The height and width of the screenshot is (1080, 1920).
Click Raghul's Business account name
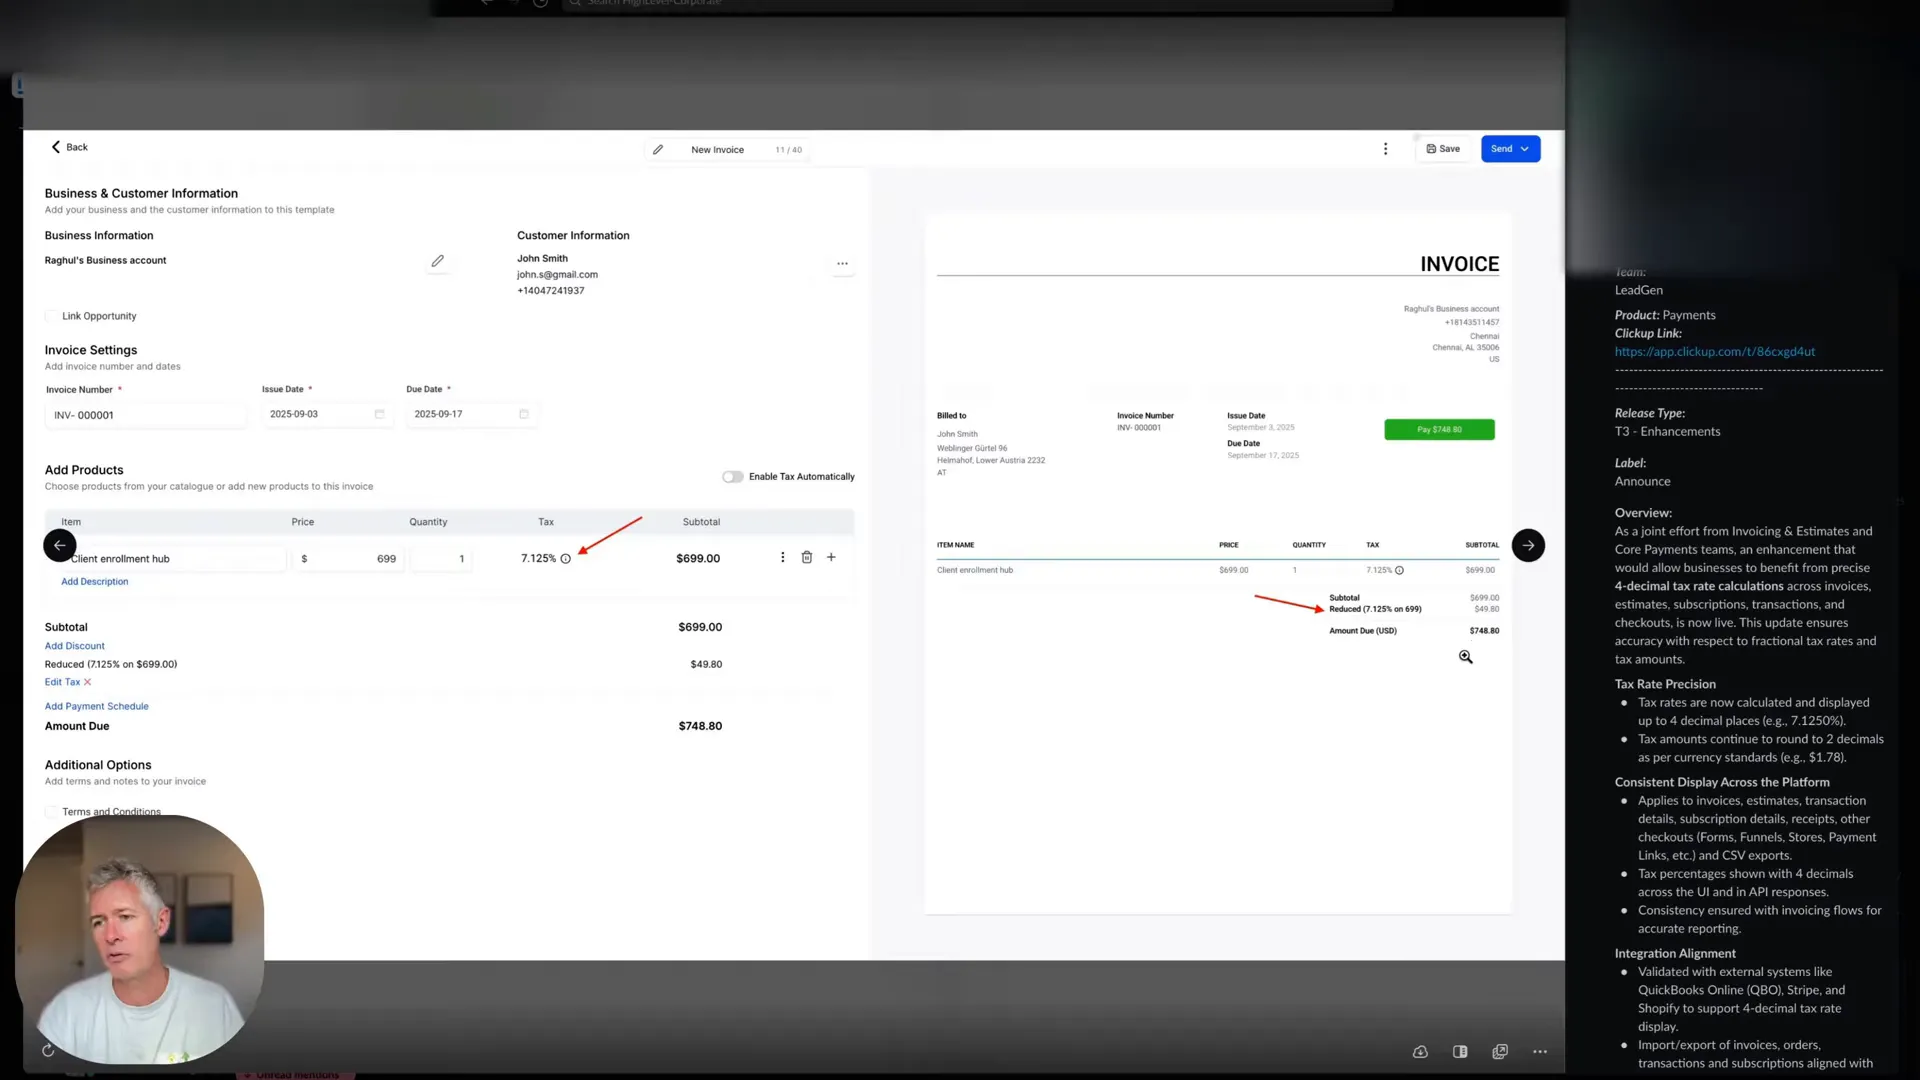105,261
